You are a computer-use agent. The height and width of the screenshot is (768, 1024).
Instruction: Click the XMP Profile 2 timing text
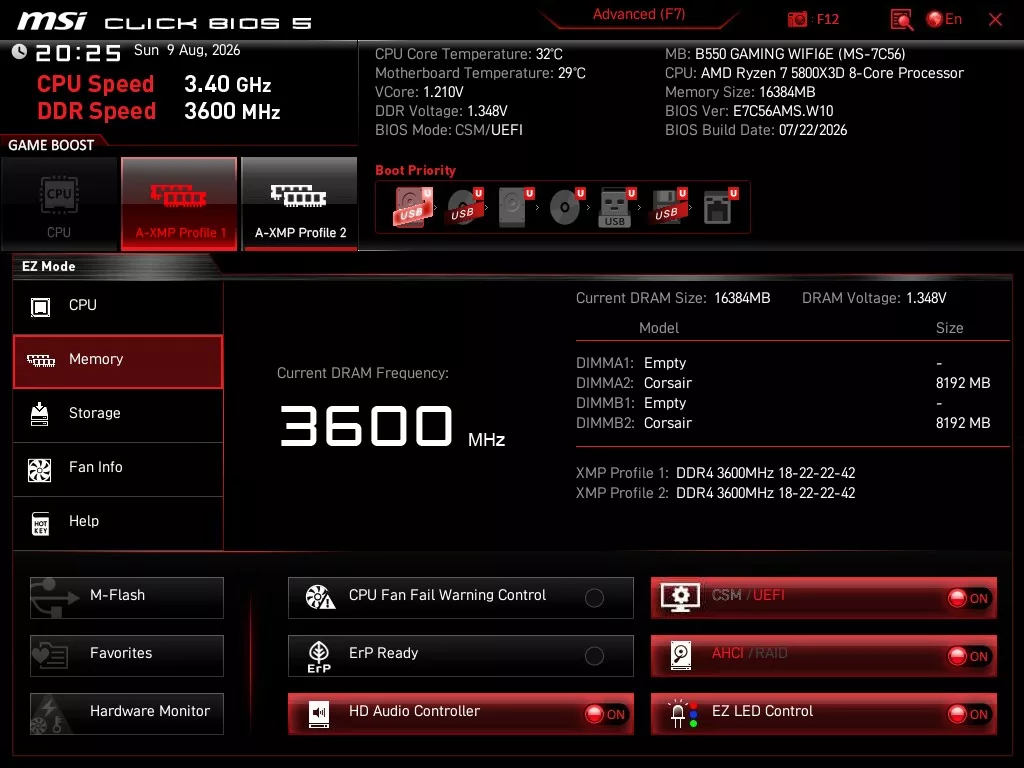(765, 493)
